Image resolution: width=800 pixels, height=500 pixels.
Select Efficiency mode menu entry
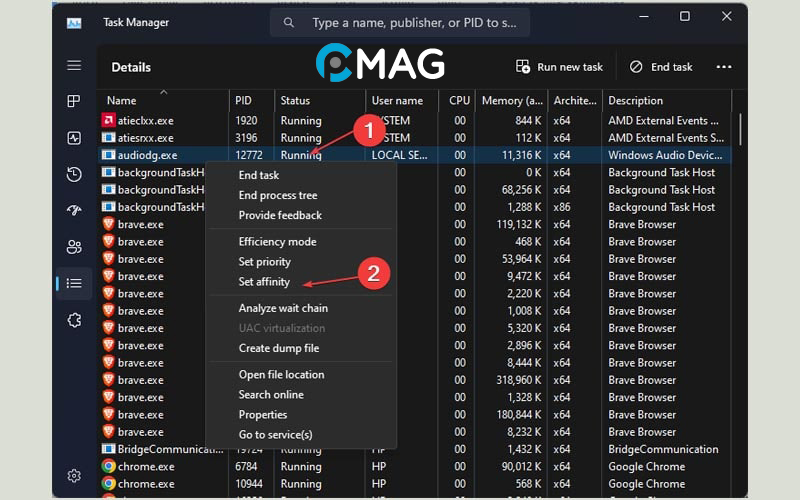coord(278,242)
